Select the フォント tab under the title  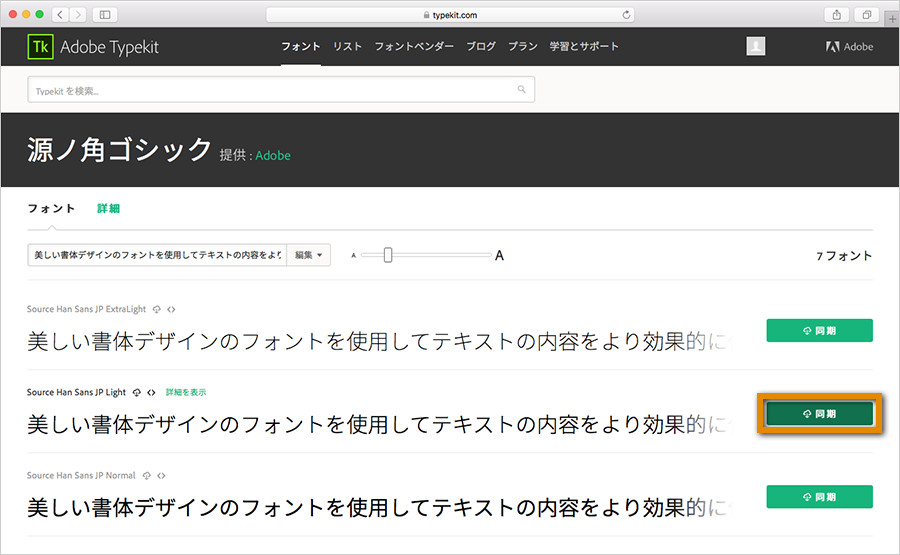tap(51, 208)
